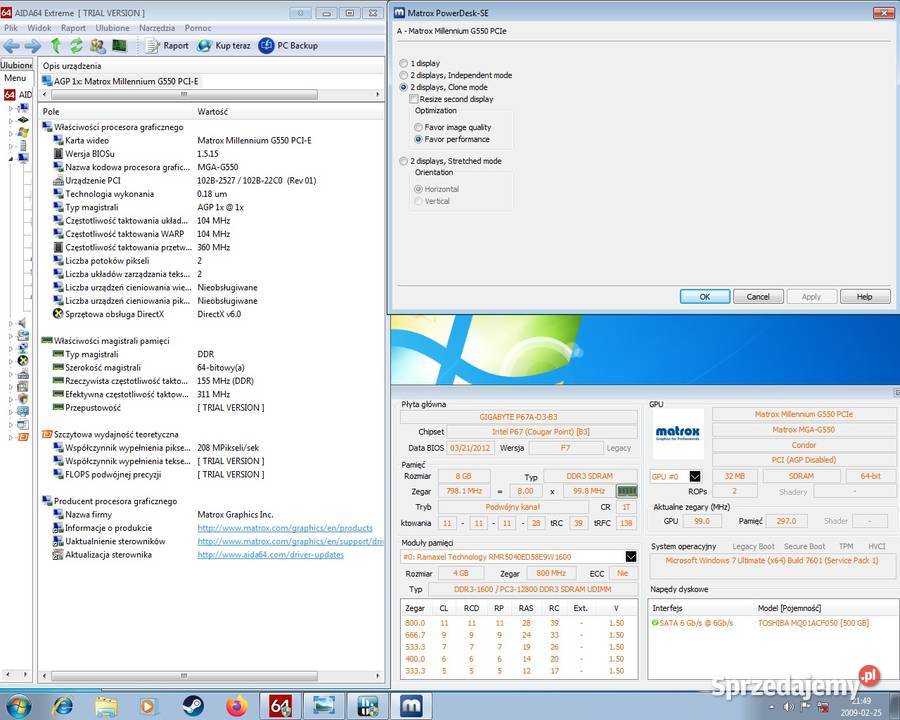This screenshot has height=720, width=900.
Task: Click the bottom horizontal scrollbar of details pane
Action: 184,676
